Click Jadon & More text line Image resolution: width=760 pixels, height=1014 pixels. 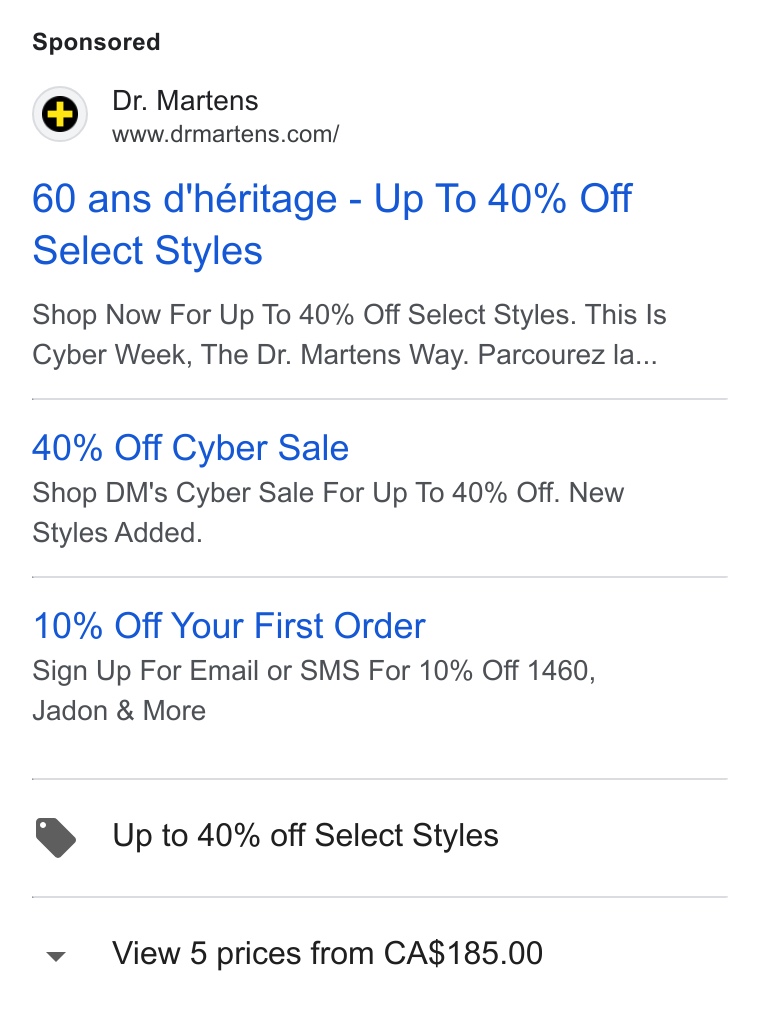(x=119, y=711)
